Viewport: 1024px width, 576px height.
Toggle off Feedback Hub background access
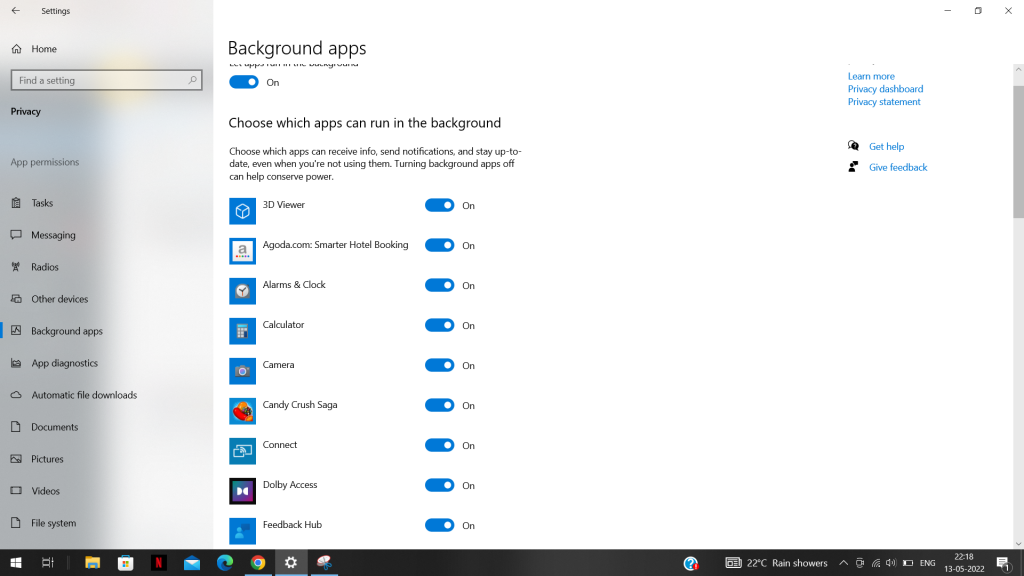click(x=440, y=525)
